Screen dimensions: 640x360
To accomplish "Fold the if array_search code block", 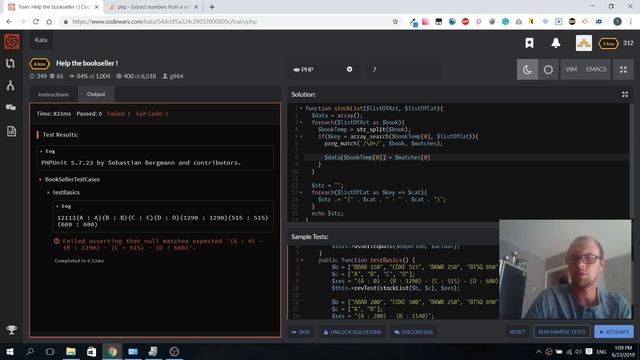I will (x=301, y=136).
